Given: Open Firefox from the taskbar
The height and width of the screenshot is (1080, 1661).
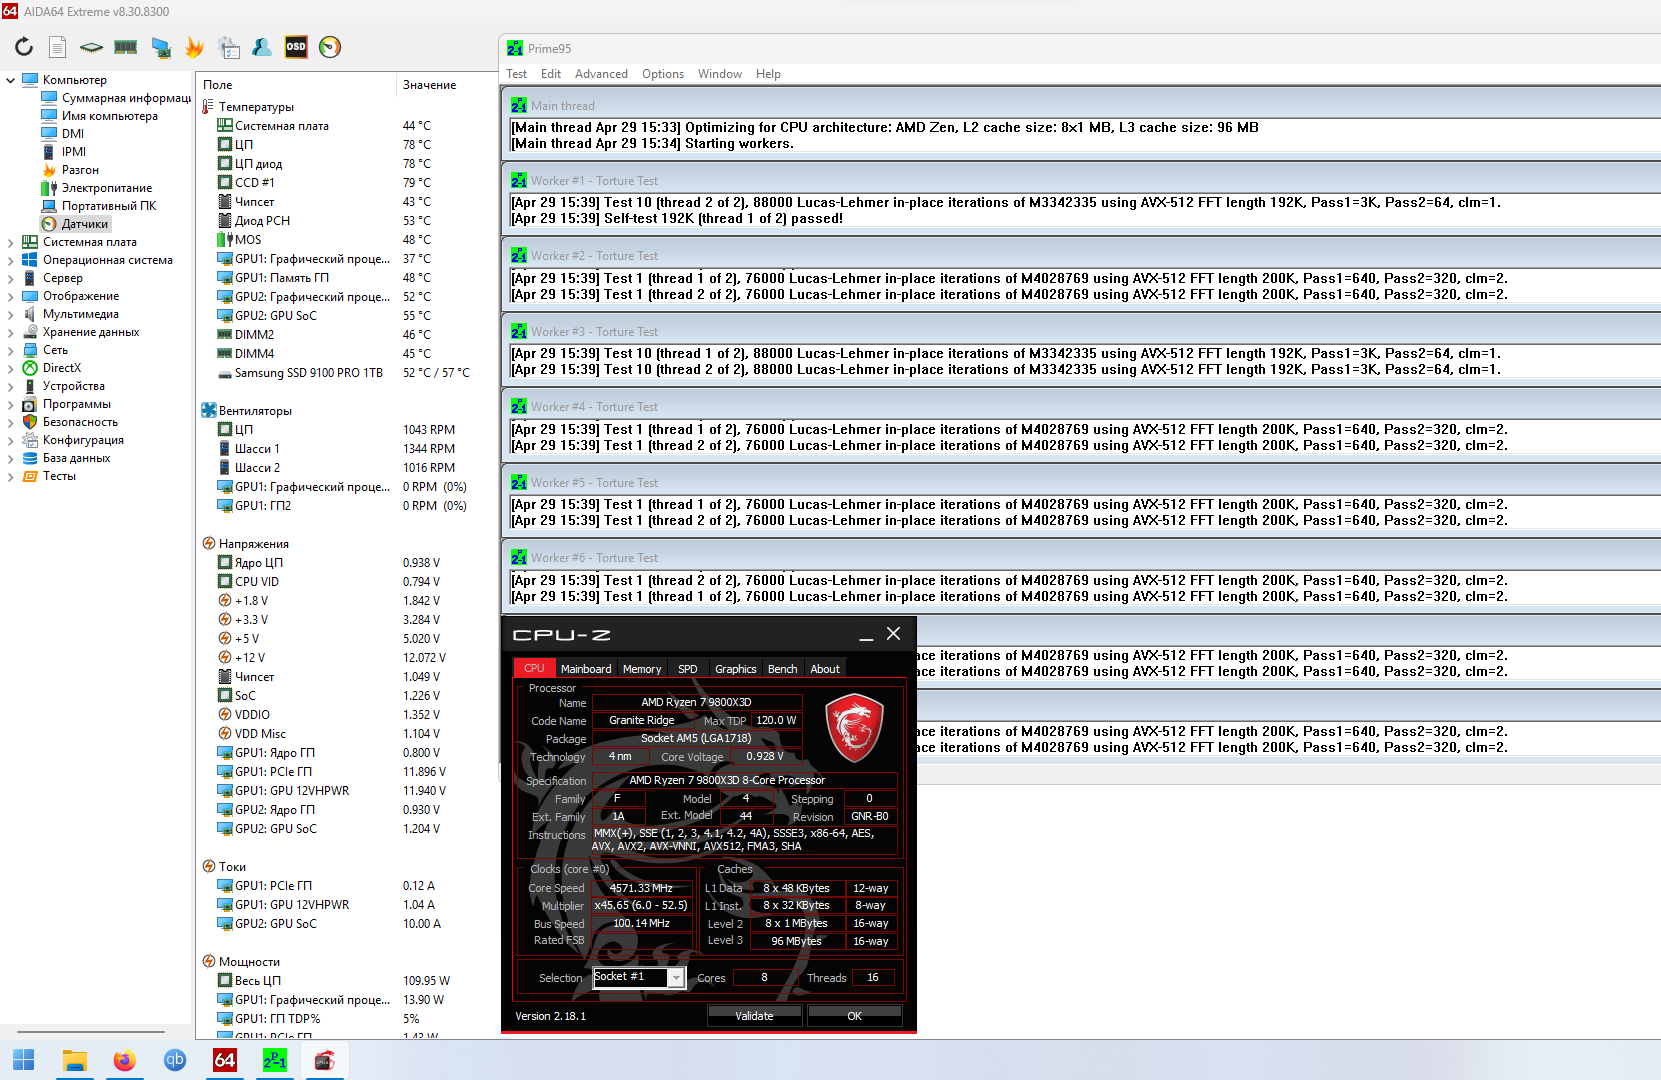Looking at the screenshot, I should pos(124,1060).
